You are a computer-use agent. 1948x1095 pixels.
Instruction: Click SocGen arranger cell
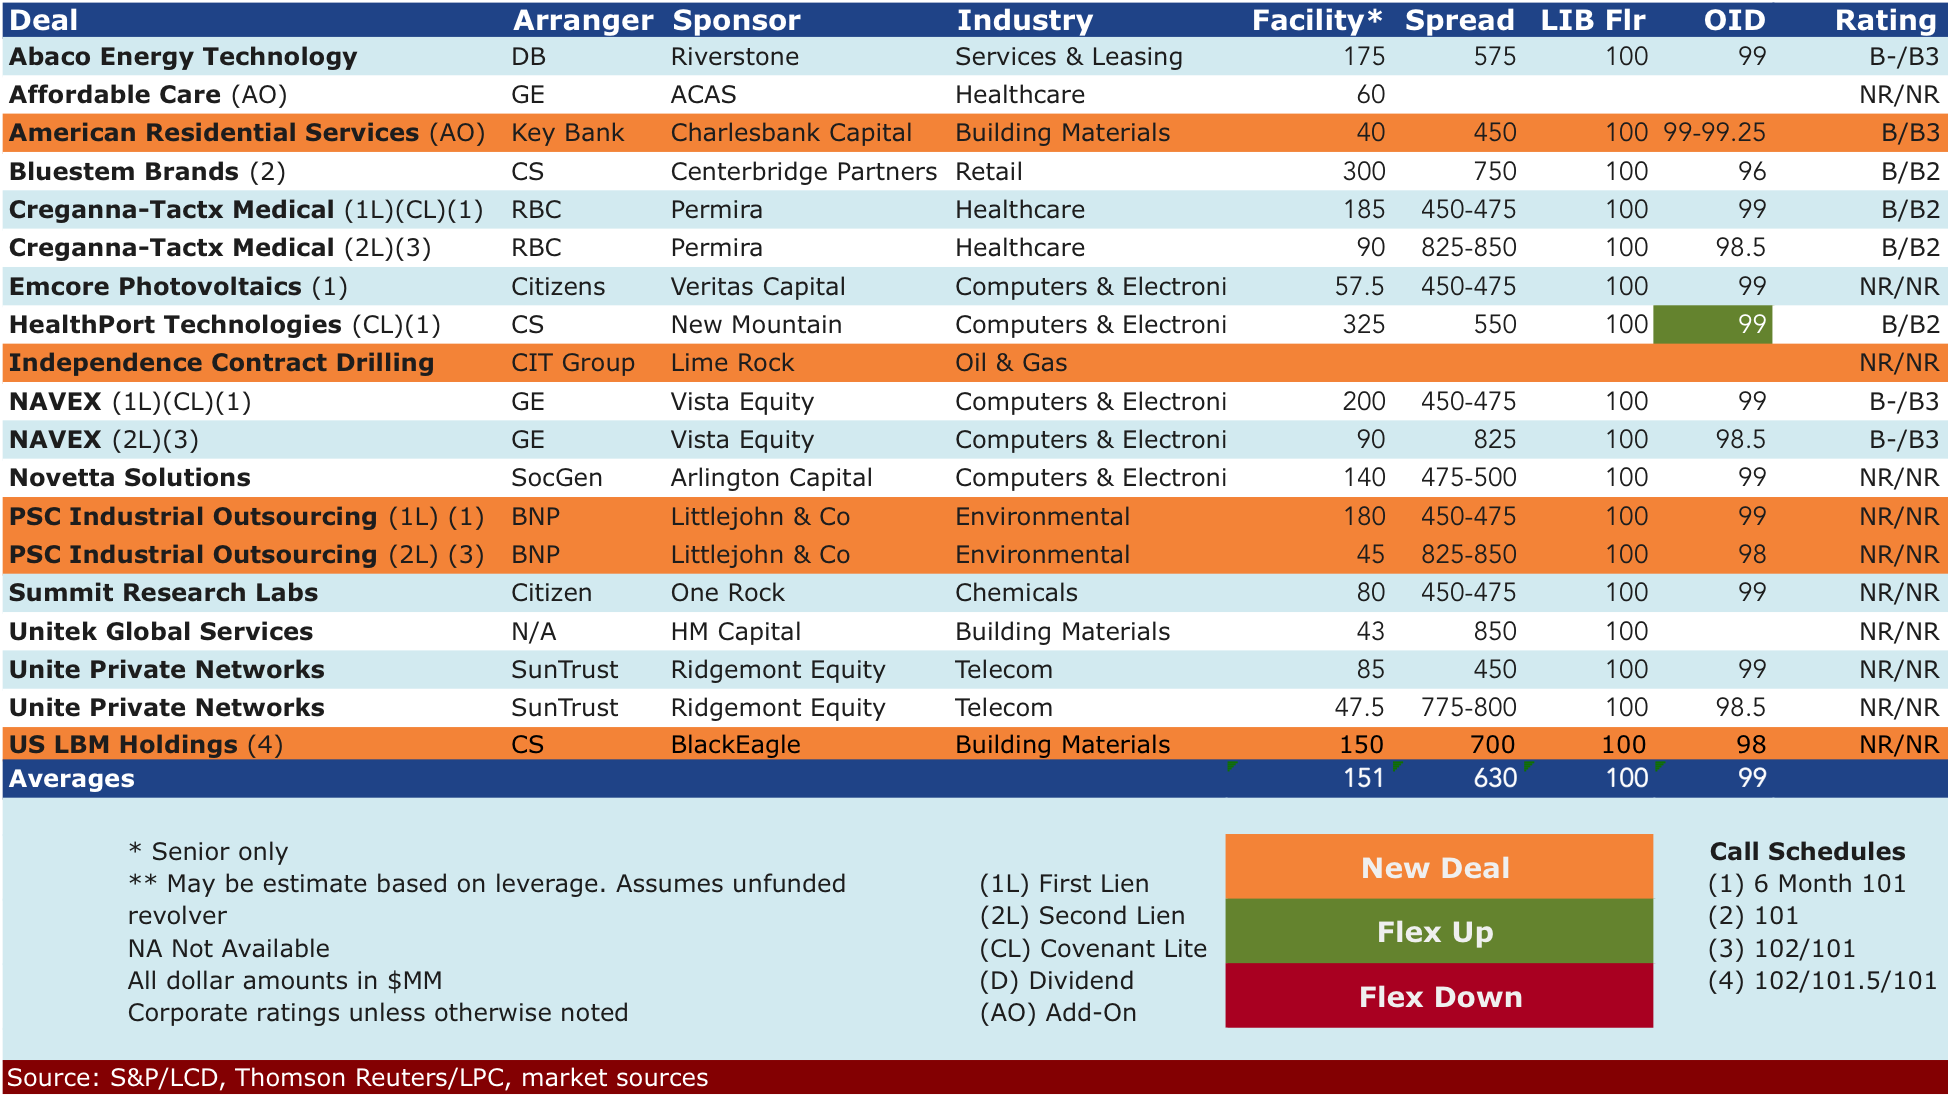coord(557,478)
